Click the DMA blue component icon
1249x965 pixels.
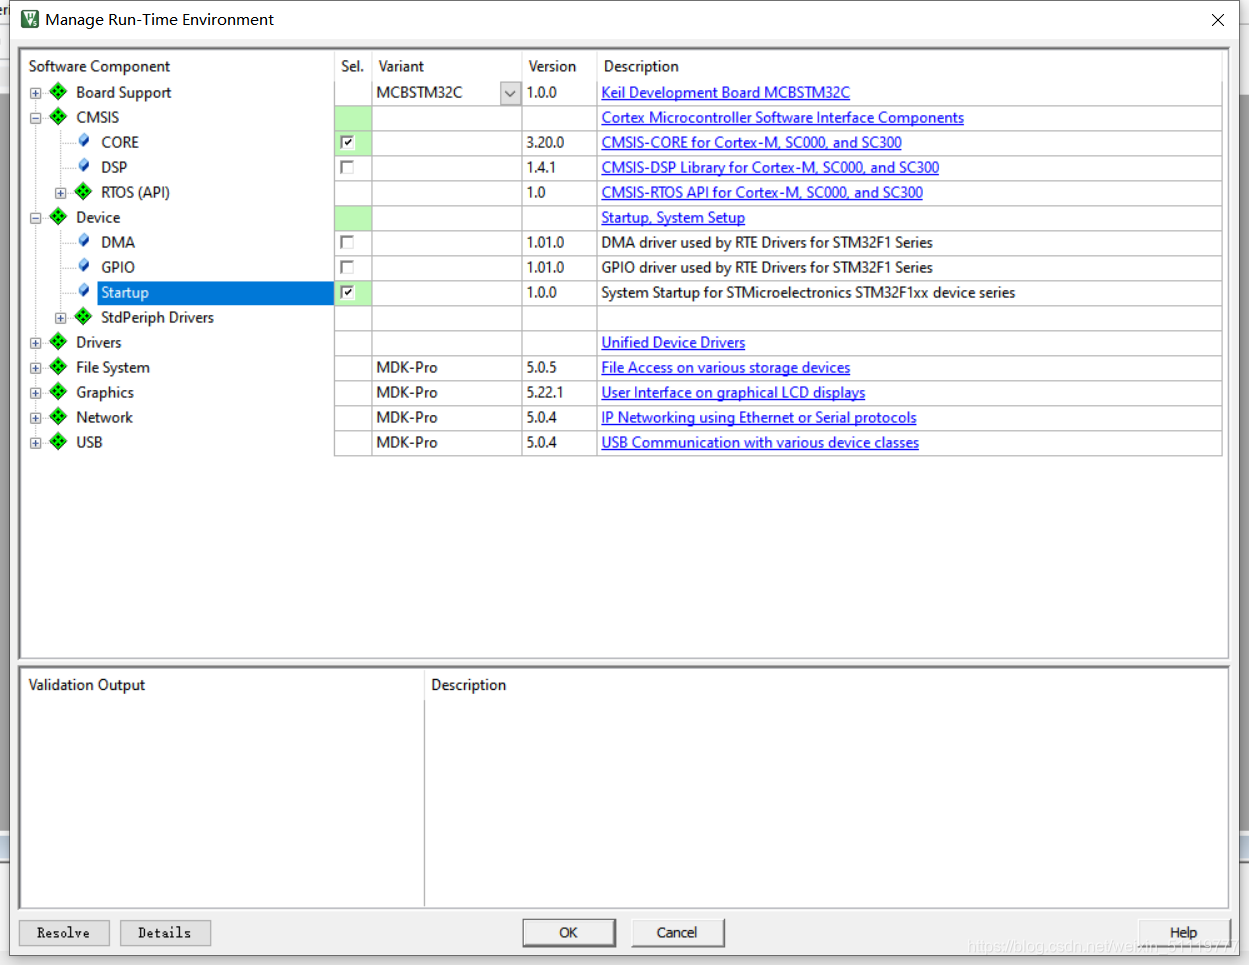coord(84,241)
